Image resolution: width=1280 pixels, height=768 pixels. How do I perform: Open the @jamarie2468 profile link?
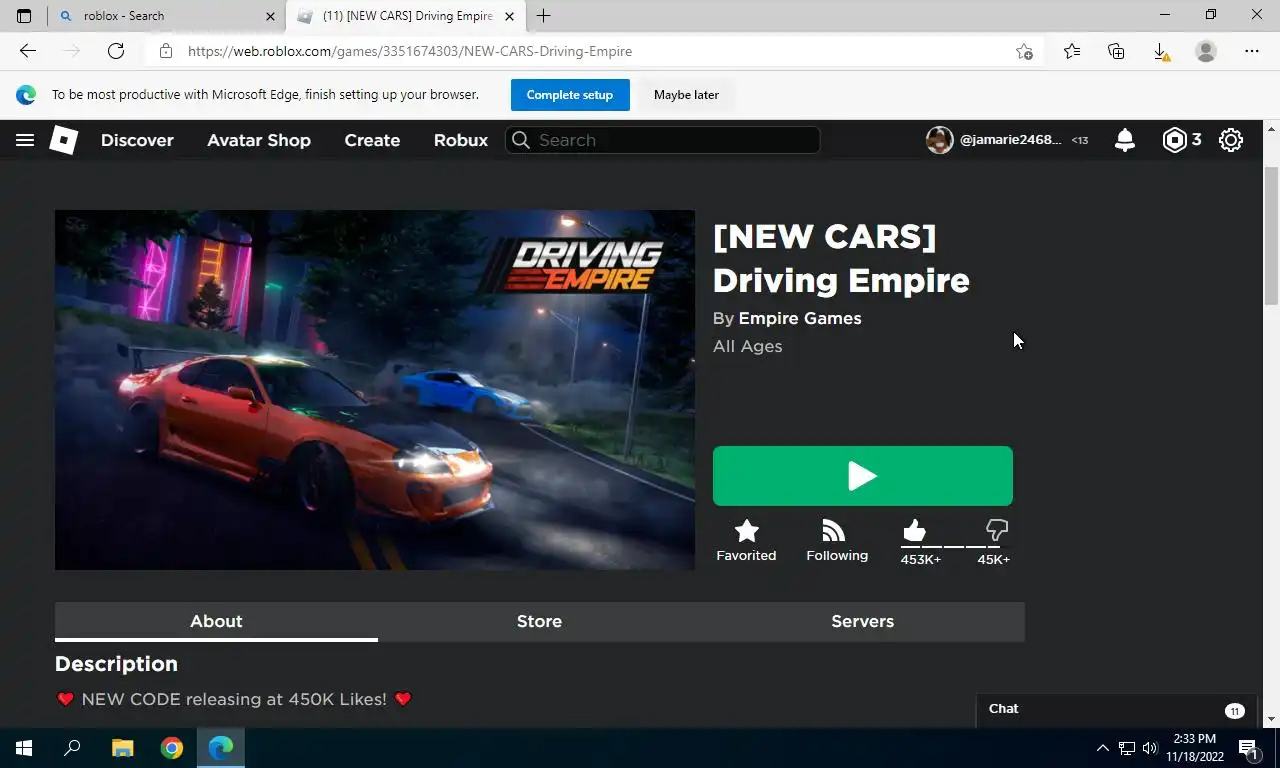click(1011, 140)
